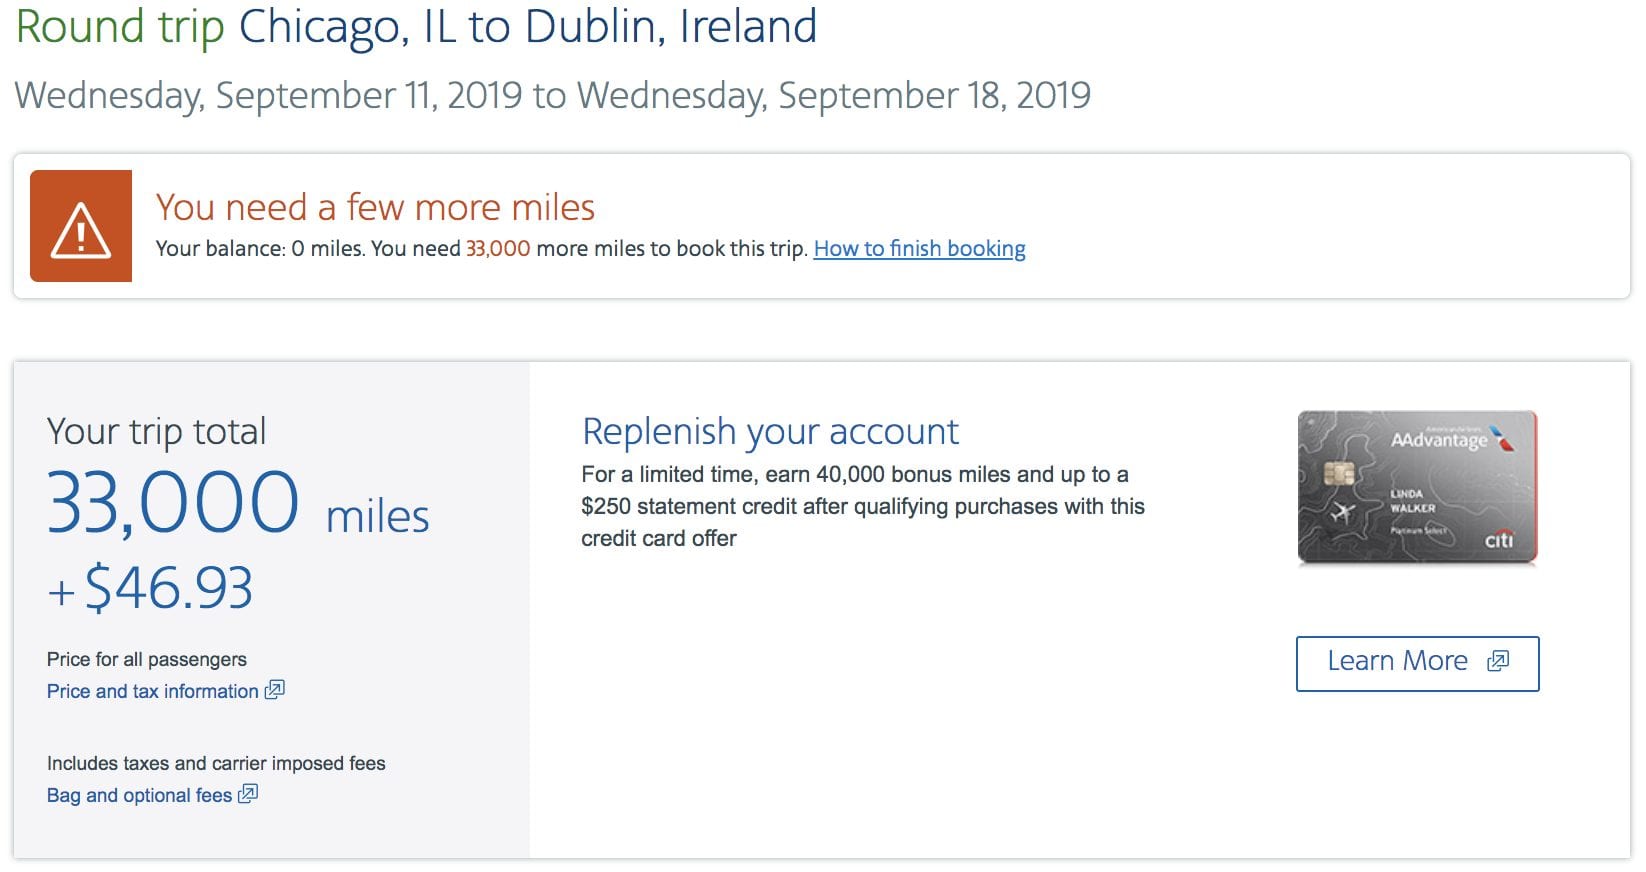The image size is (1646, 872).
Task: Click the Round trip Chicago to Dublin title
Action: pos(416,26)
